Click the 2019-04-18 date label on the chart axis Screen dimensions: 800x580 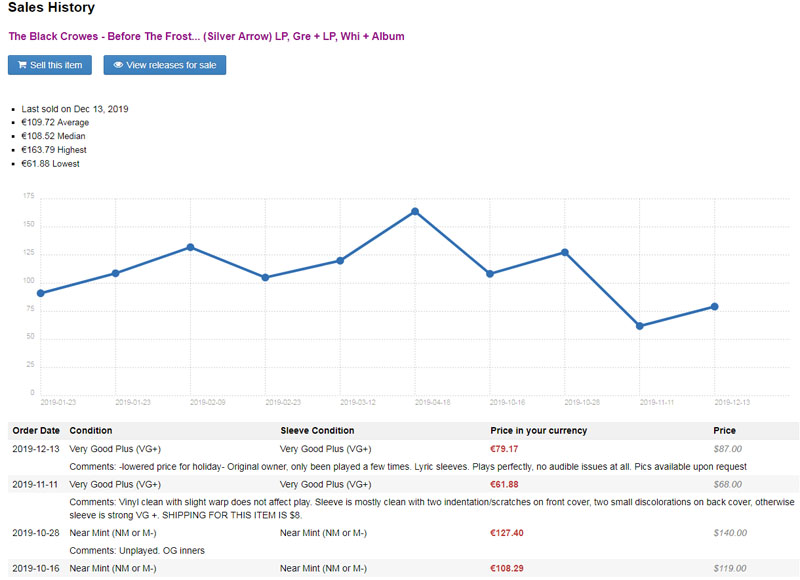tap(433, 402)
